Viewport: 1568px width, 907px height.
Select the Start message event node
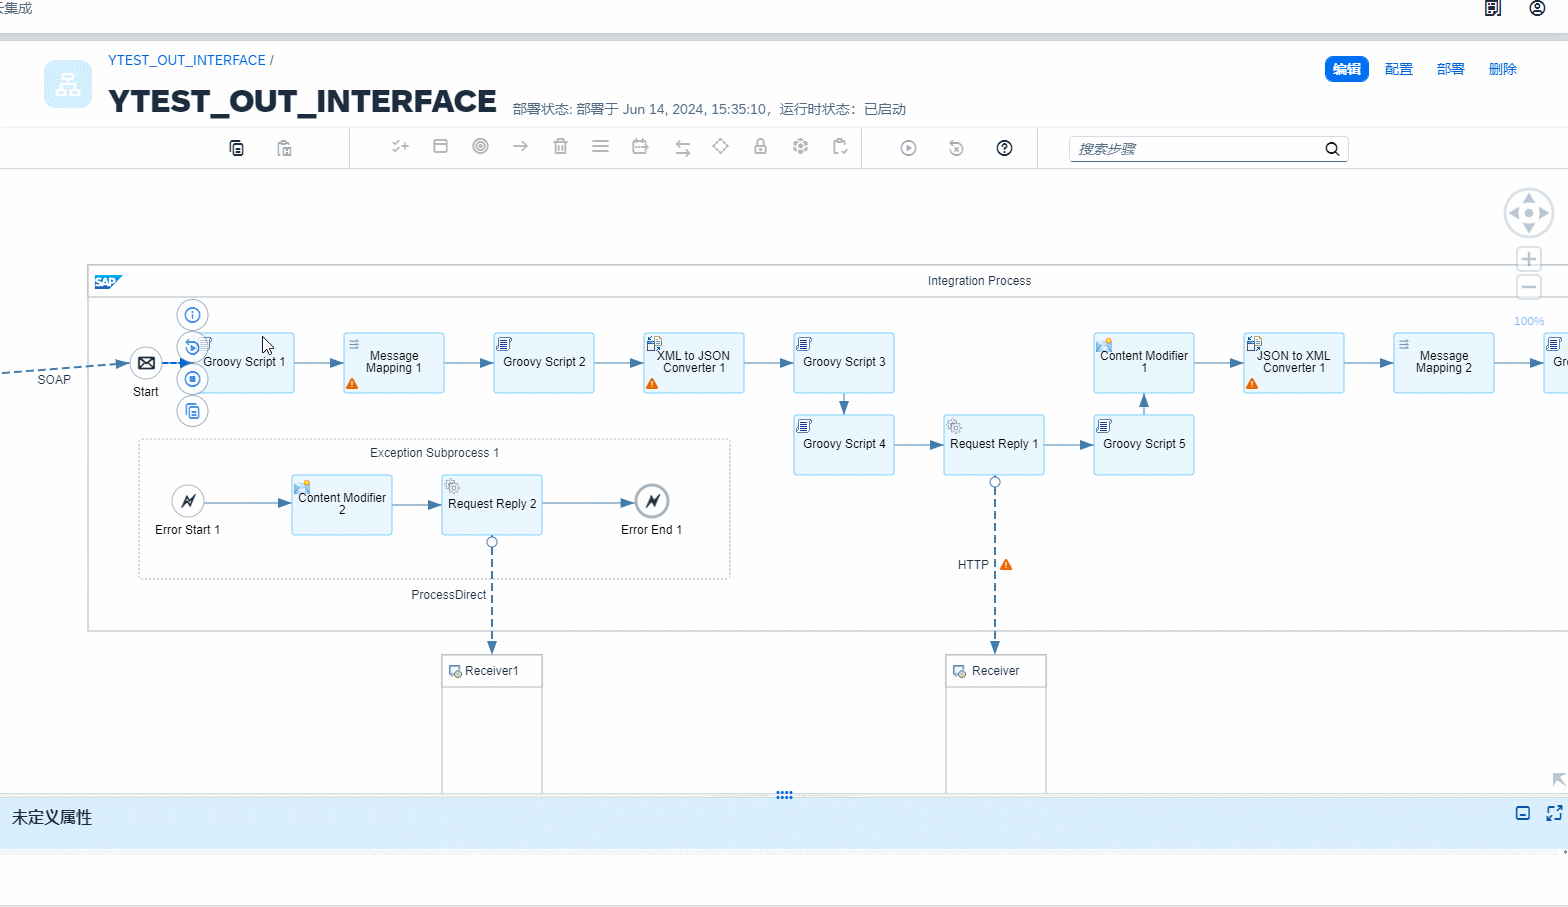tap(146, 363)
